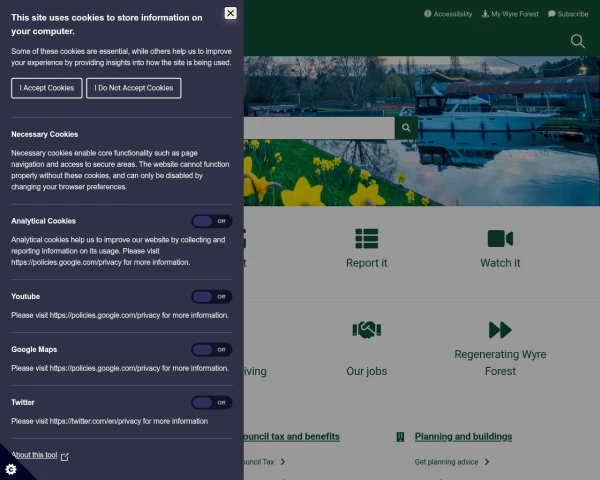Click the green search submit button
Screen dimensions: 600x480
tap(406, 128)
